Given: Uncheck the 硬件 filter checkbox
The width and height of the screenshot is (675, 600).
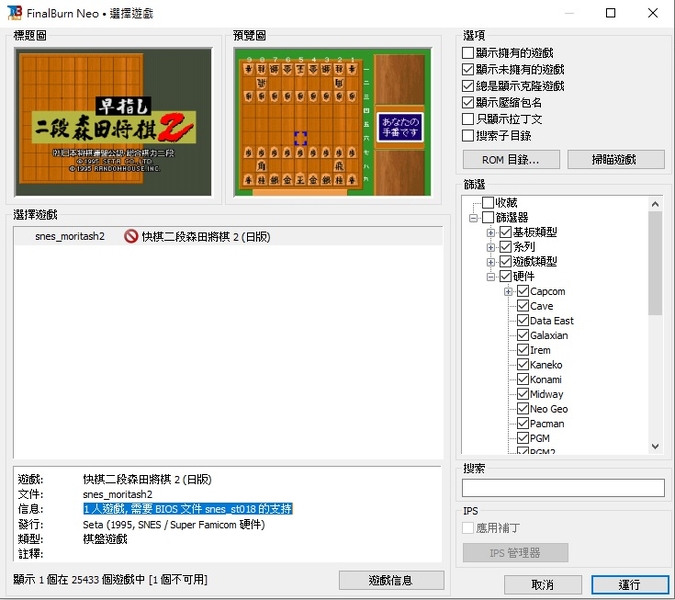Looking at the screenshot, I should [x=505, y=276].
